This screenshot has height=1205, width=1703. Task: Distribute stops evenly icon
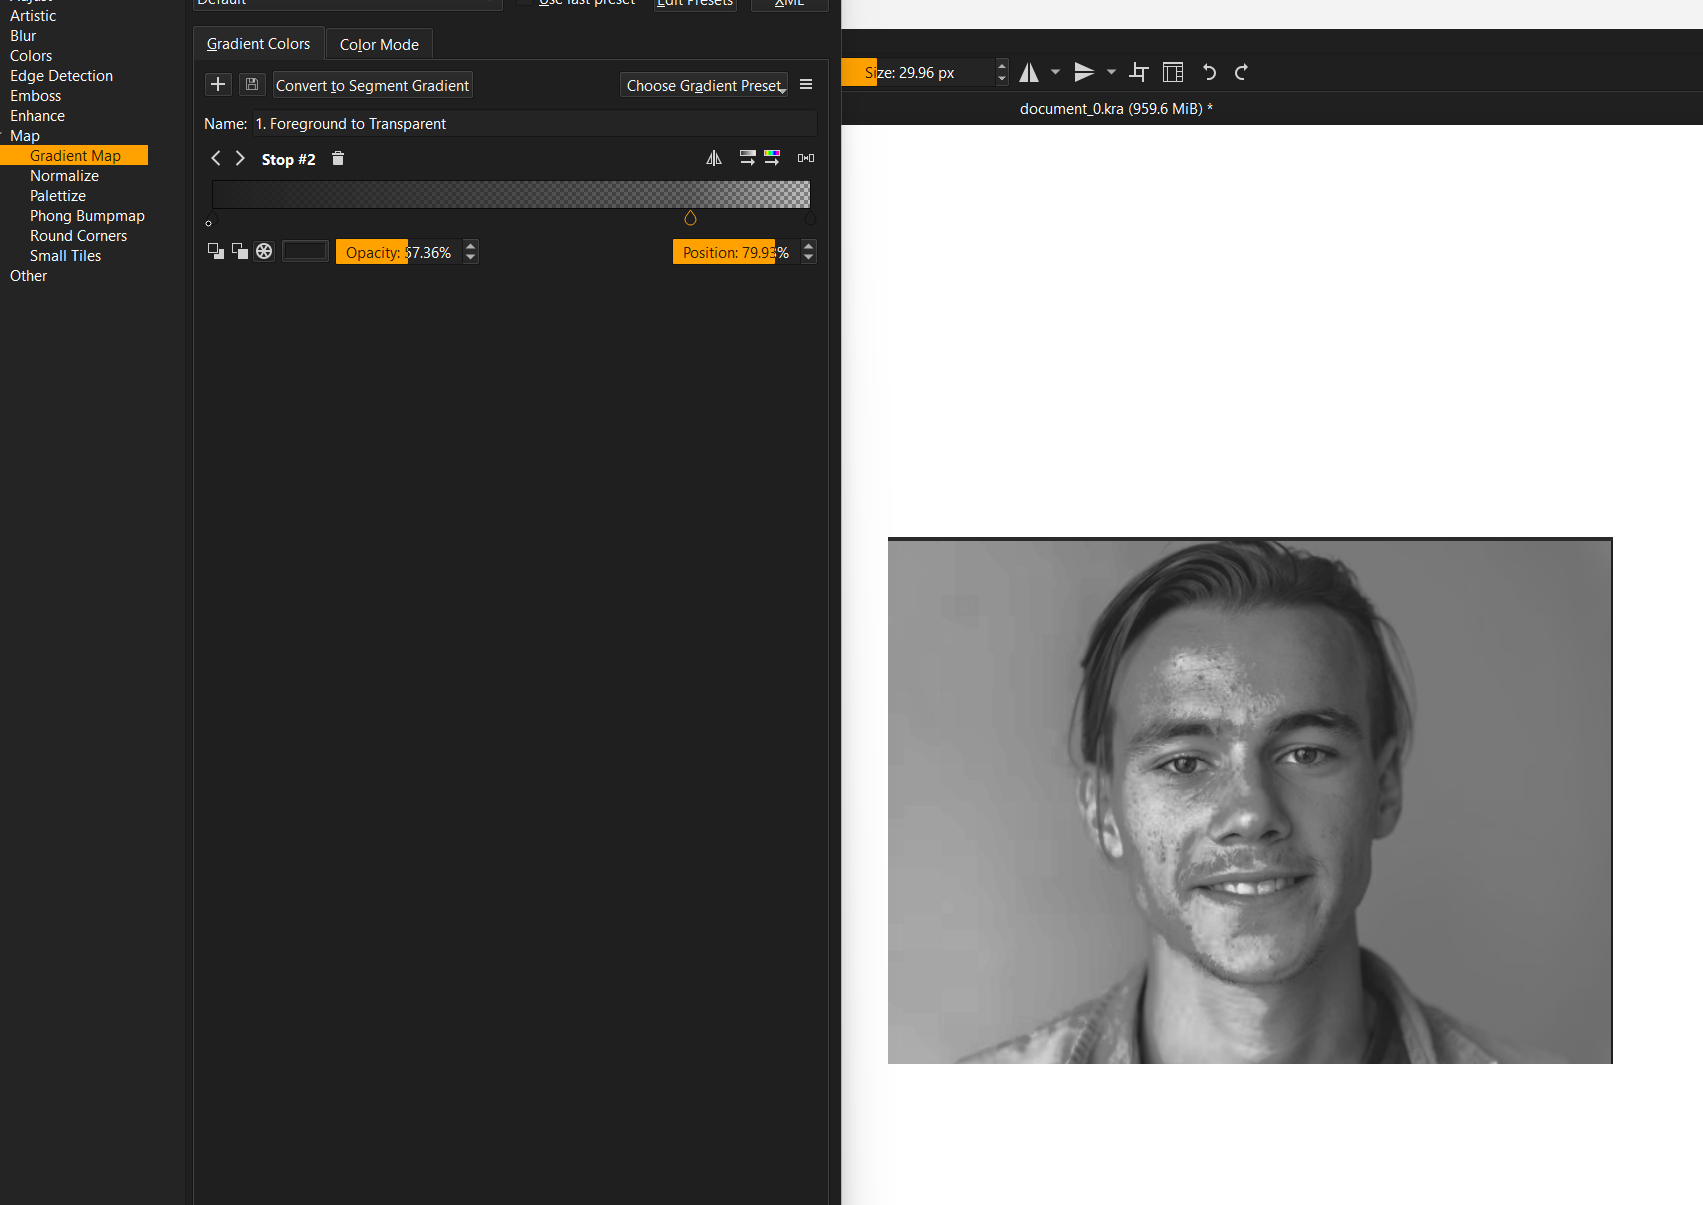pos(806,158)
